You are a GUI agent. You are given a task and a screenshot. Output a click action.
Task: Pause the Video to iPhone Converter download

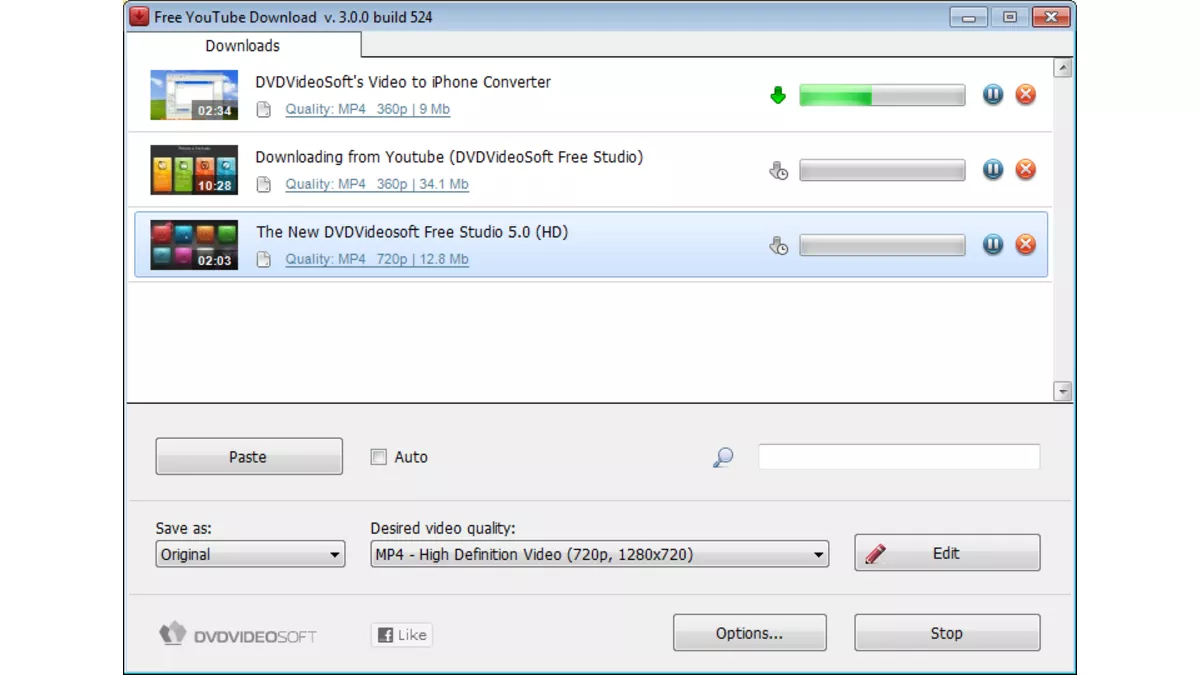992,95
